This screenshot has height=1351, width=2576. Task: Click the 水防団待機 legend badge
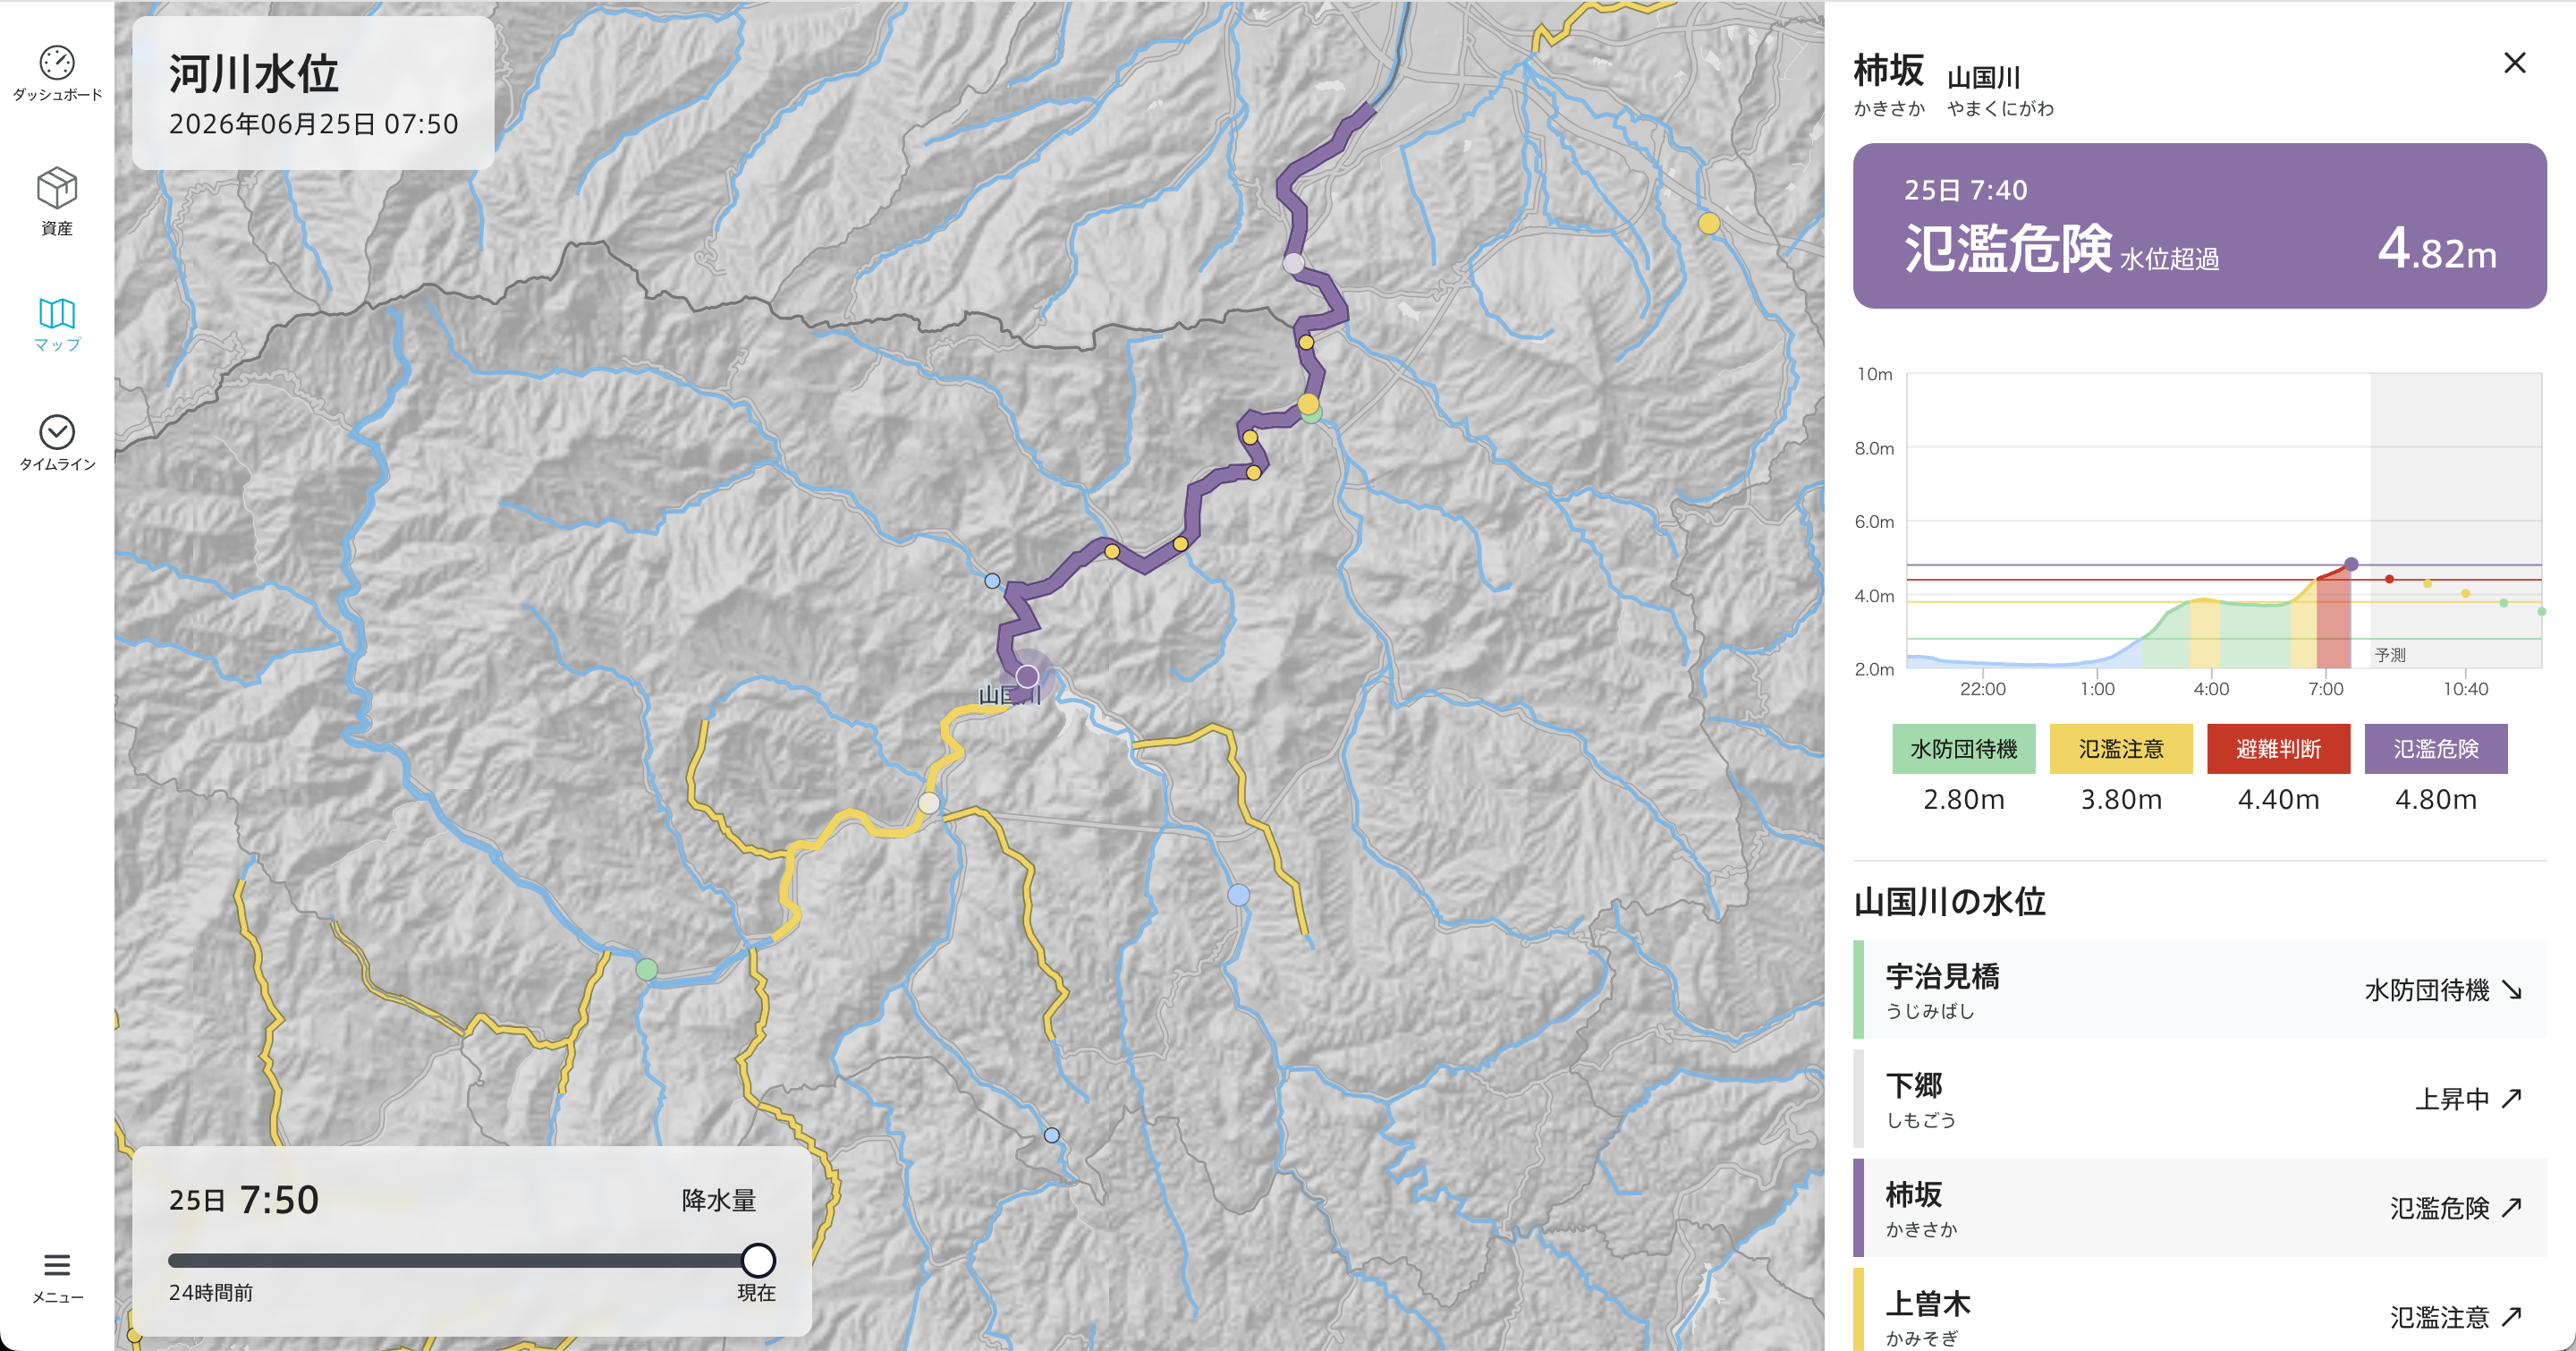click(x=1963, y=748)
